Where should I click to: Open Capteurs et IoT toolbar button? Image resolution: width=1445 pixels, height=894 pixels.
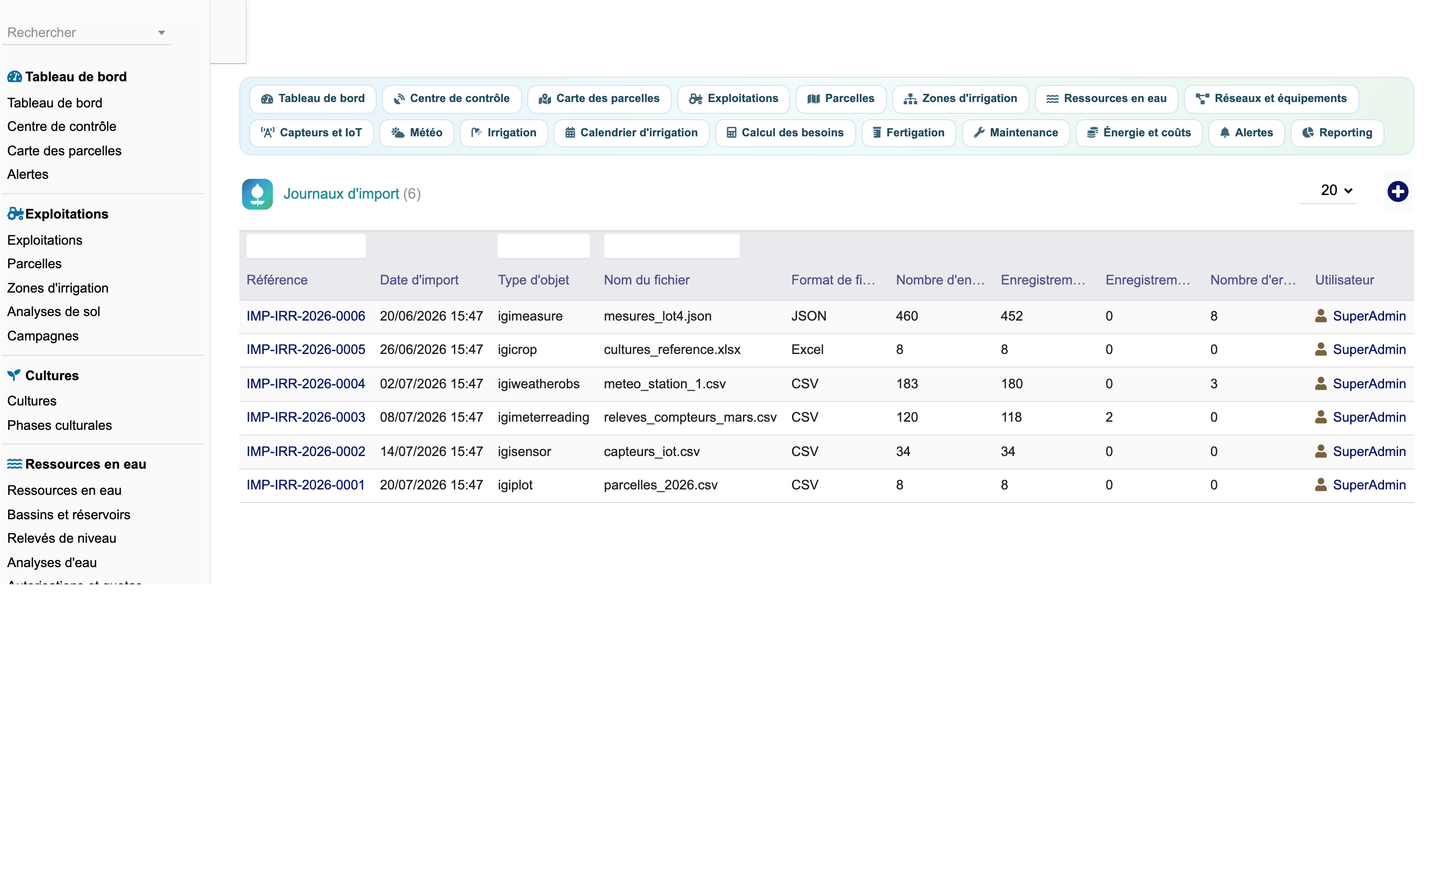(311, 133)
